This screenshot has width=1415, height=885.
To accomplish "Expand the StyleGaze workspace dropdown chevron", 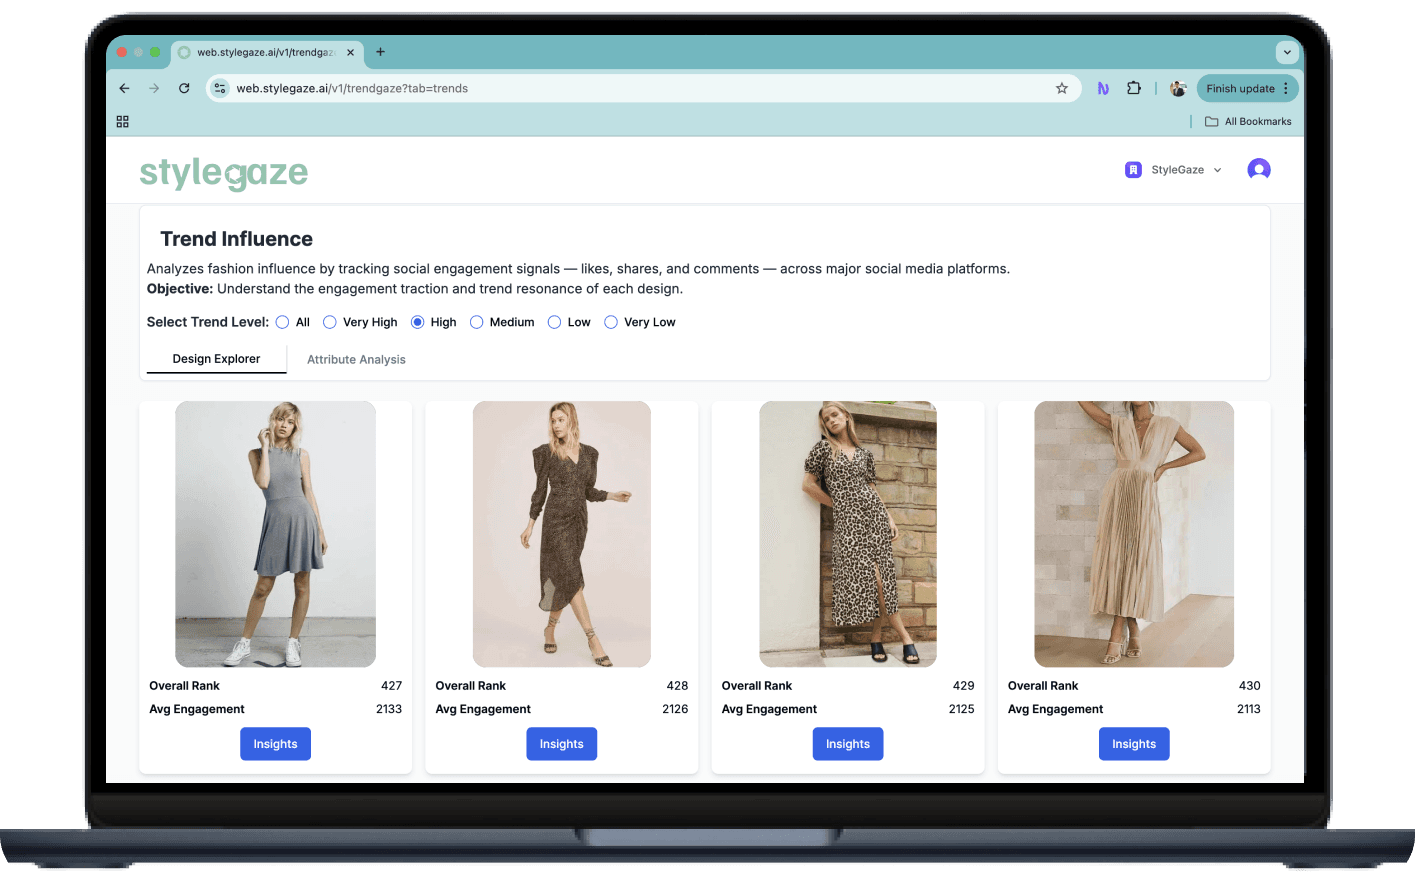I will pyautogui.click(x=1217, y=169).
